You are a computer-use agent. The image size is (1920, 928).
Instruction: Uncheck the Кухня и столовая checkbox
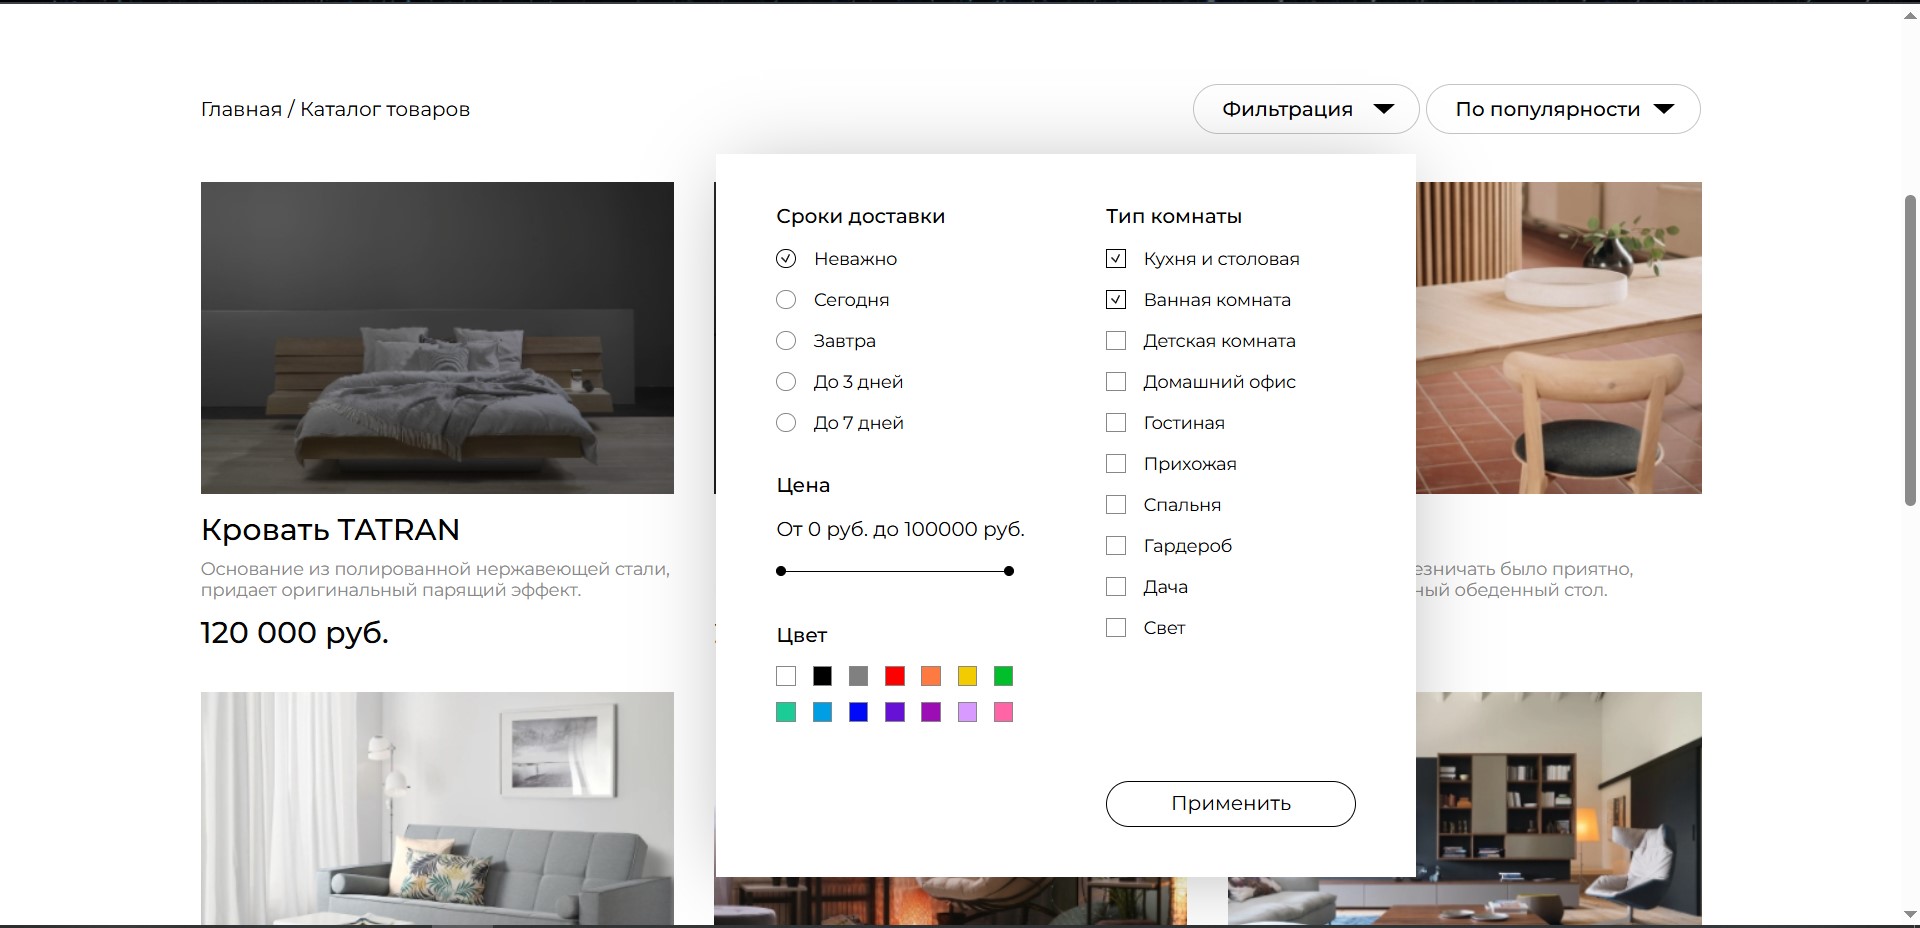[1116, 259]
